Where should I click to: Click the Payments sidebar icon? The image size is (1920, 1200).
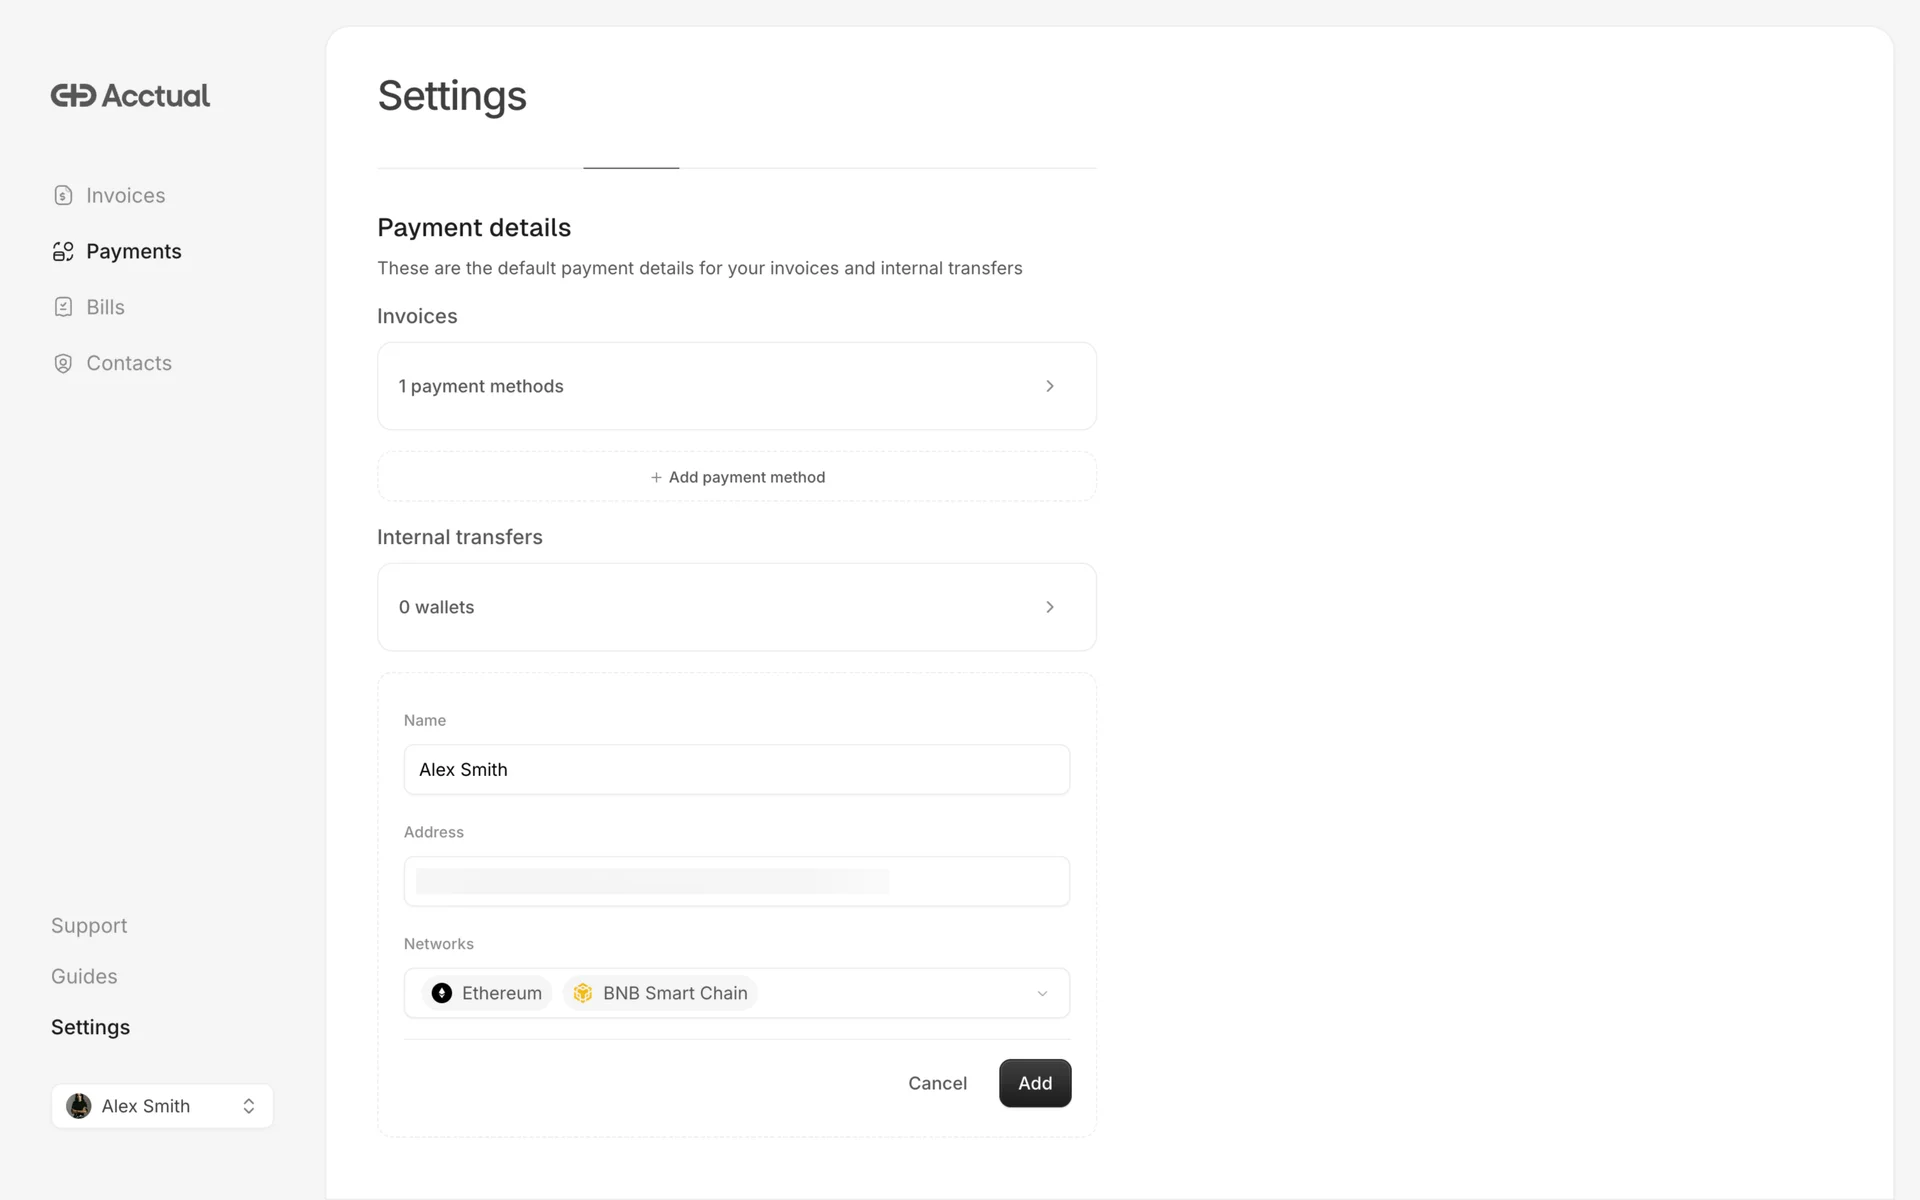[63, 252]
